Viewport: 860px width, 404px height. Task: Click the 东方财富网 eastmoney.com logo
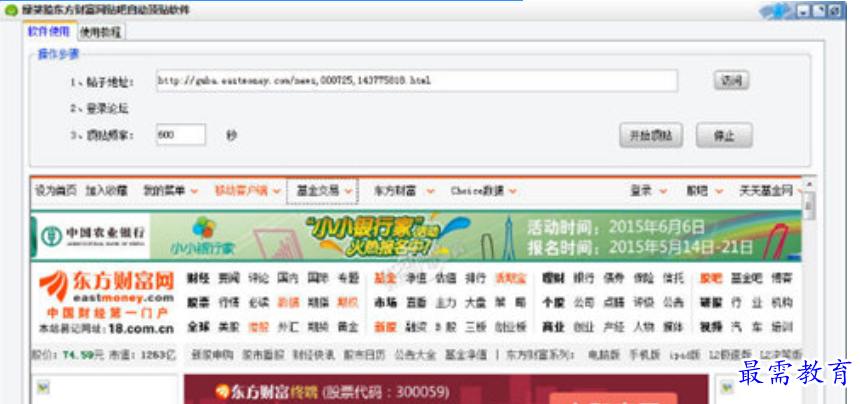pos(106,287)
